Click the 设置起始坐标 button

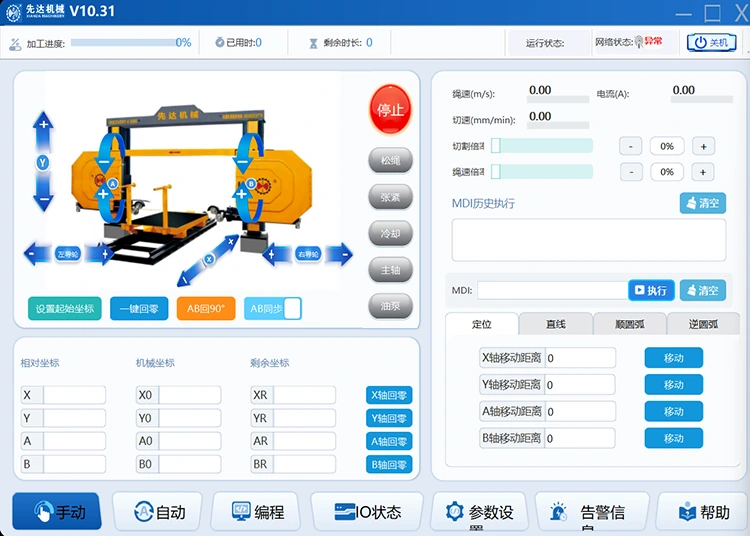point(65,308)
